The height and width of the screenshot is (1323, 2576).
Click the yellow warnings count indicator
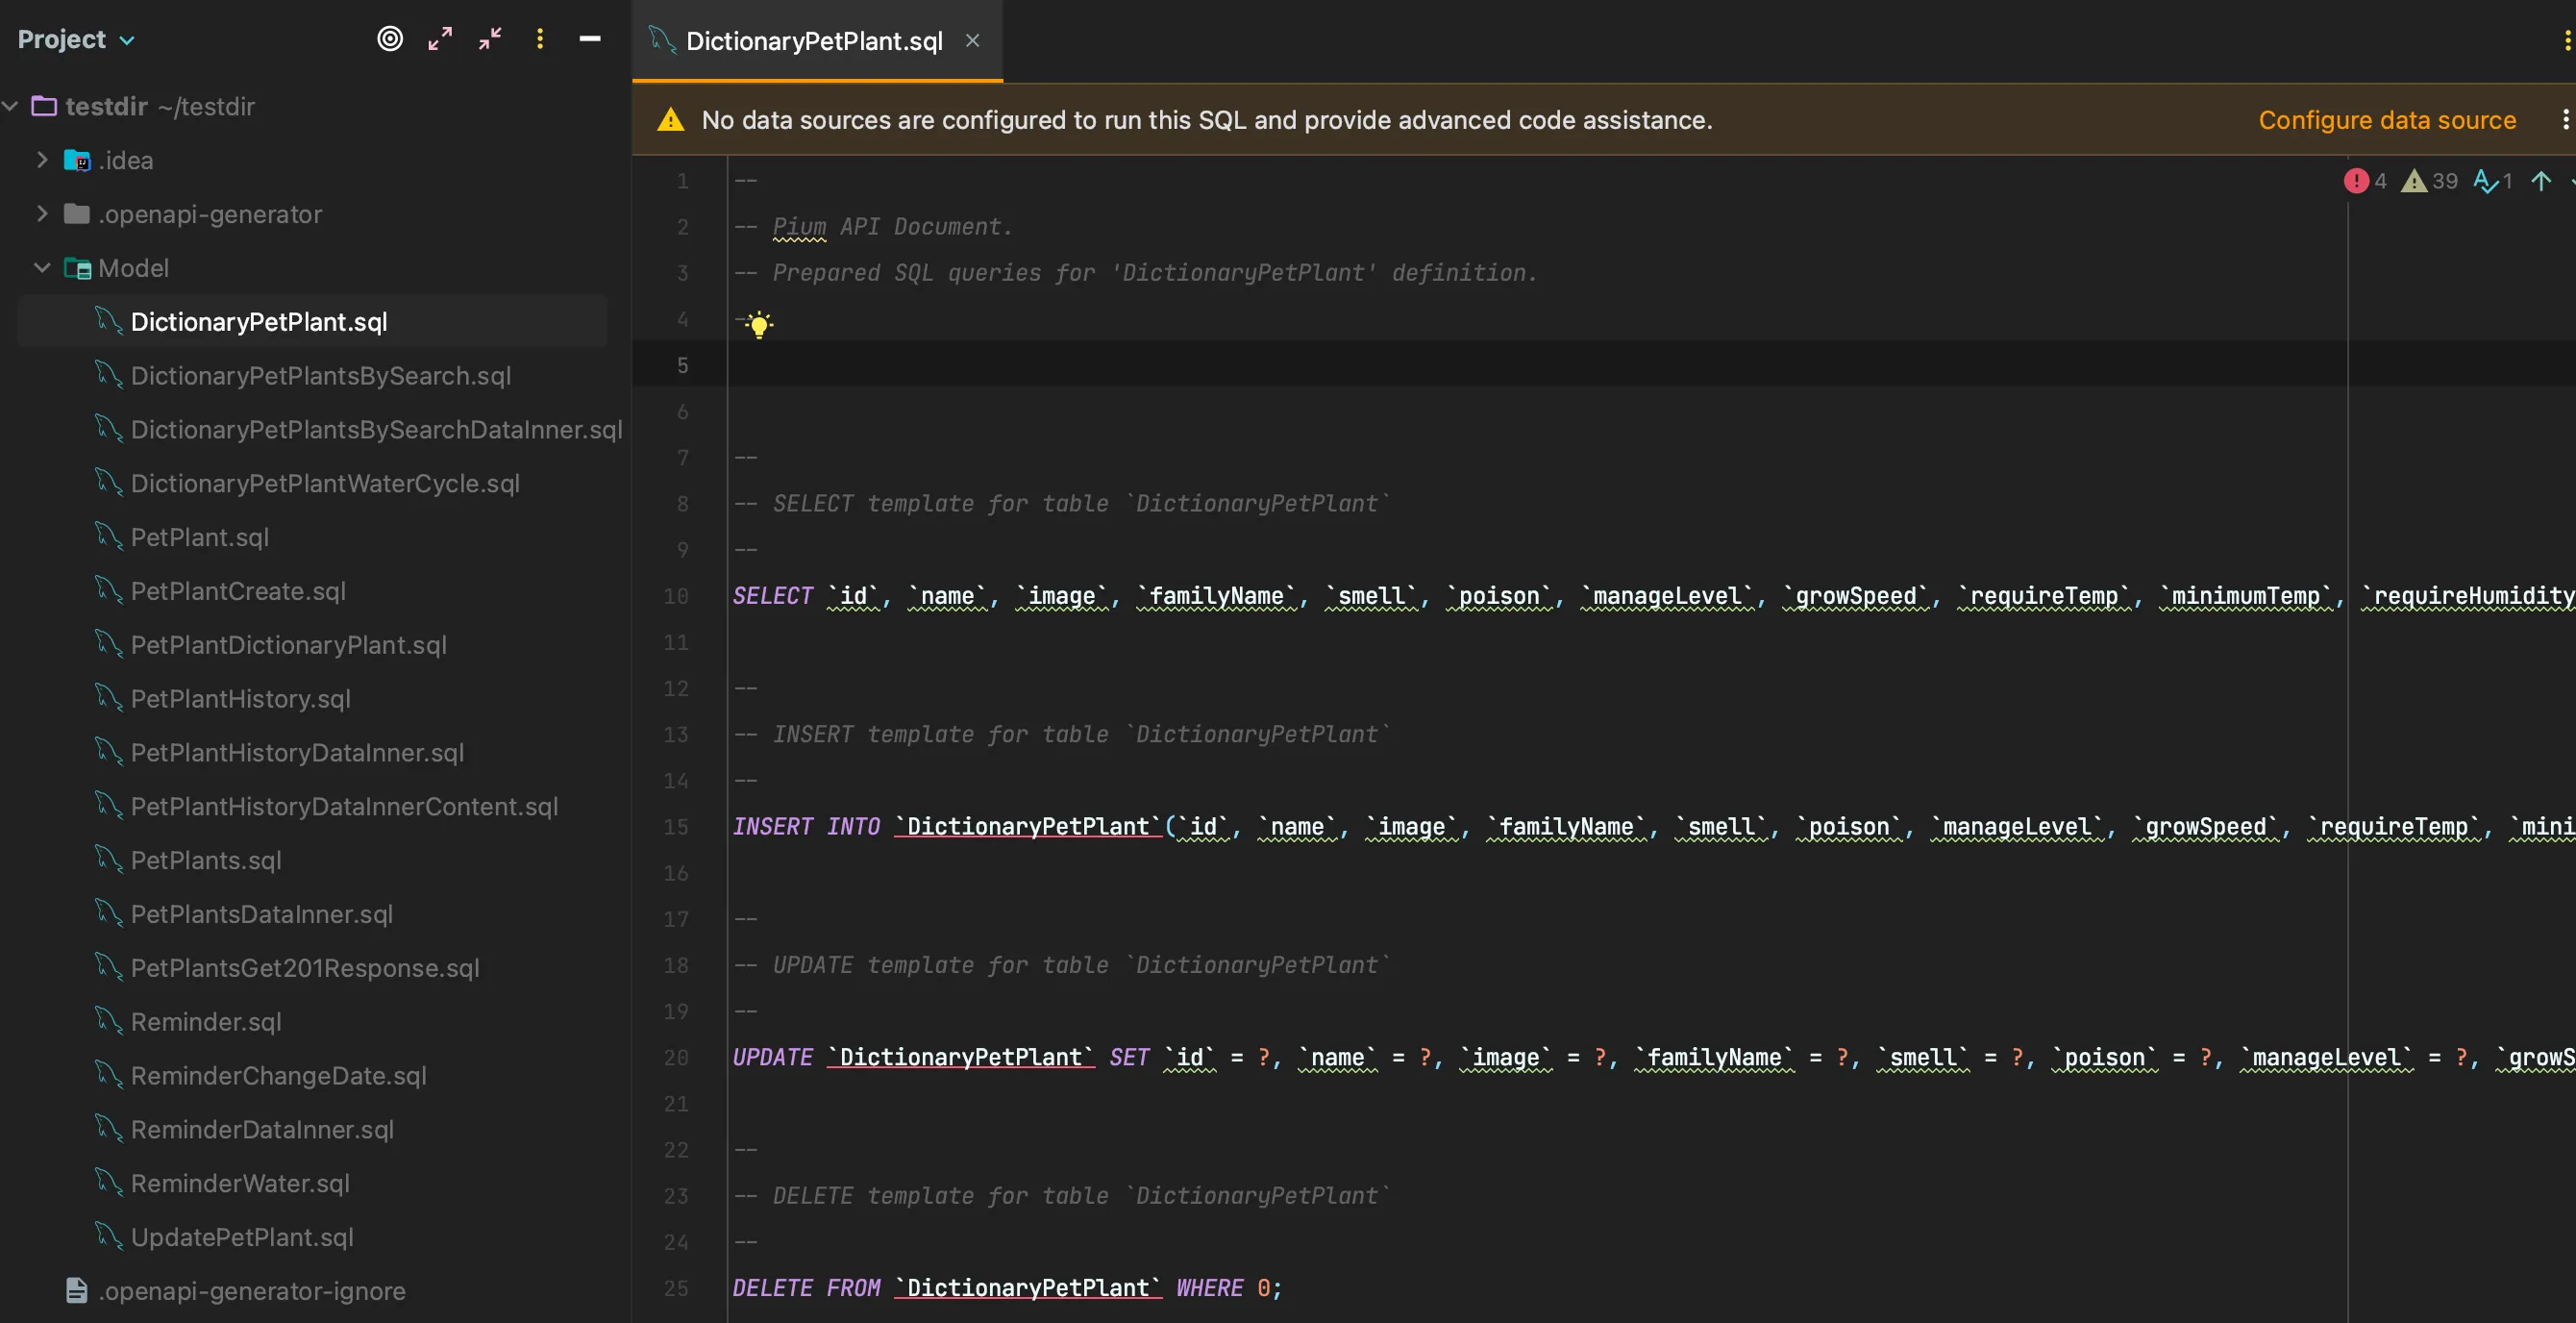point(2430,181)
